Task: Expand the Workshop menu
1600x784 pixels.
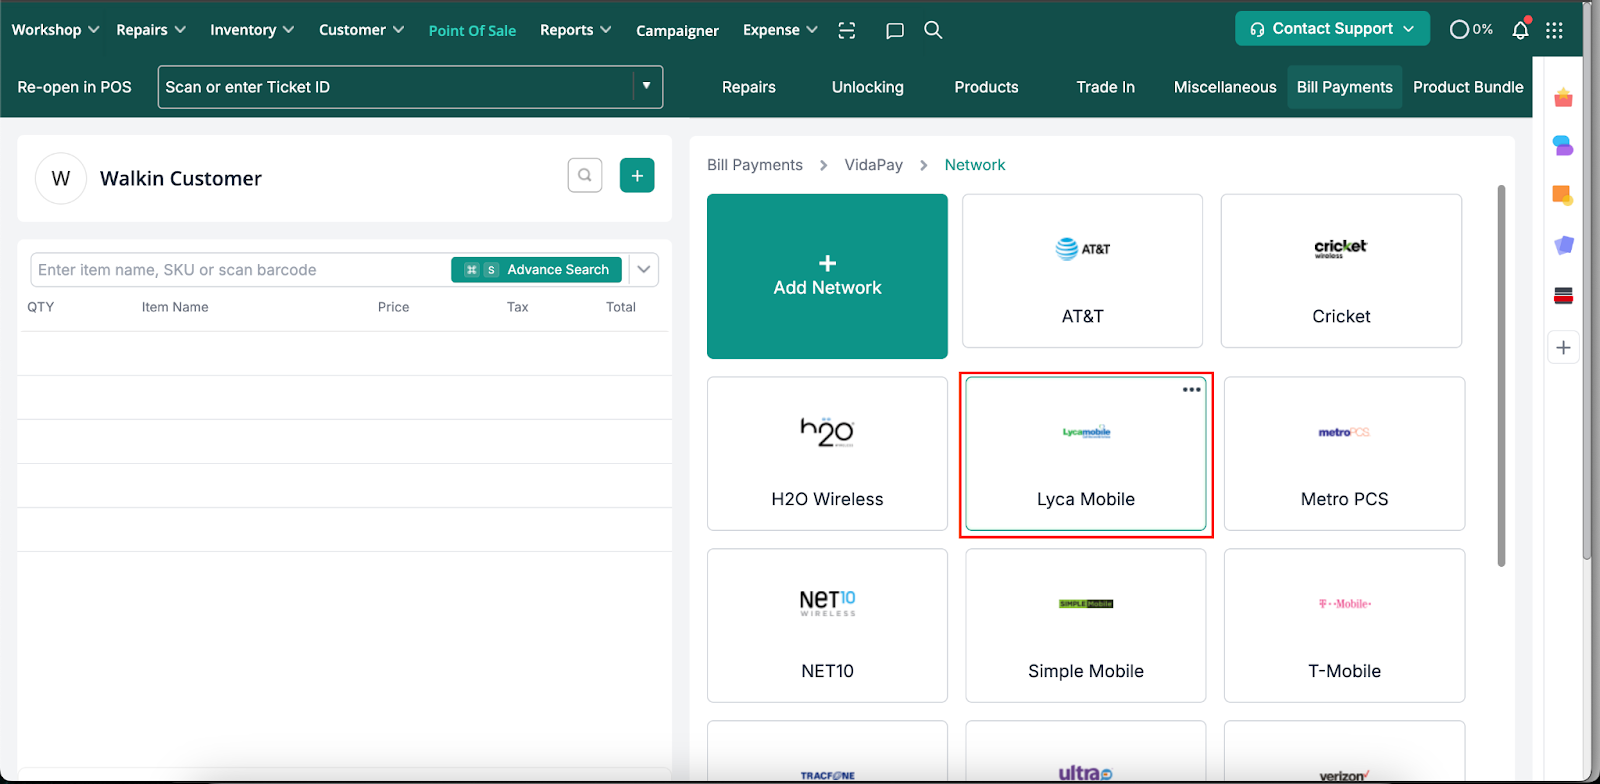Action: pos(55,30)
